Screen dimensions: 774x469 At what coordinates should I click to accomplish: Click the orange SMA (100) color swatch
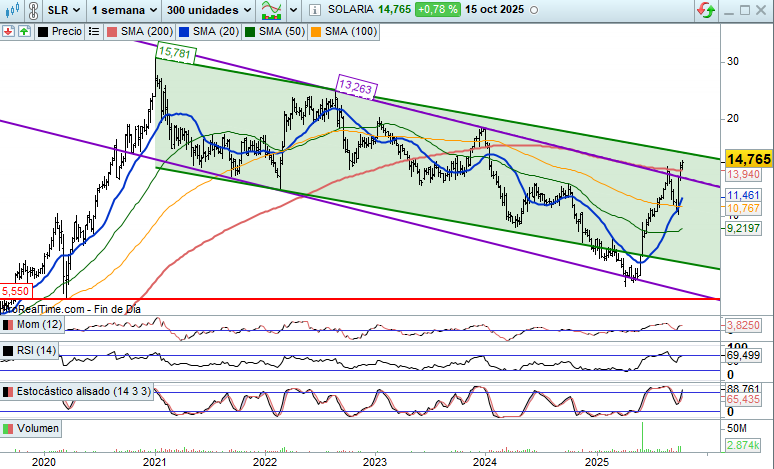coord(318,31)
